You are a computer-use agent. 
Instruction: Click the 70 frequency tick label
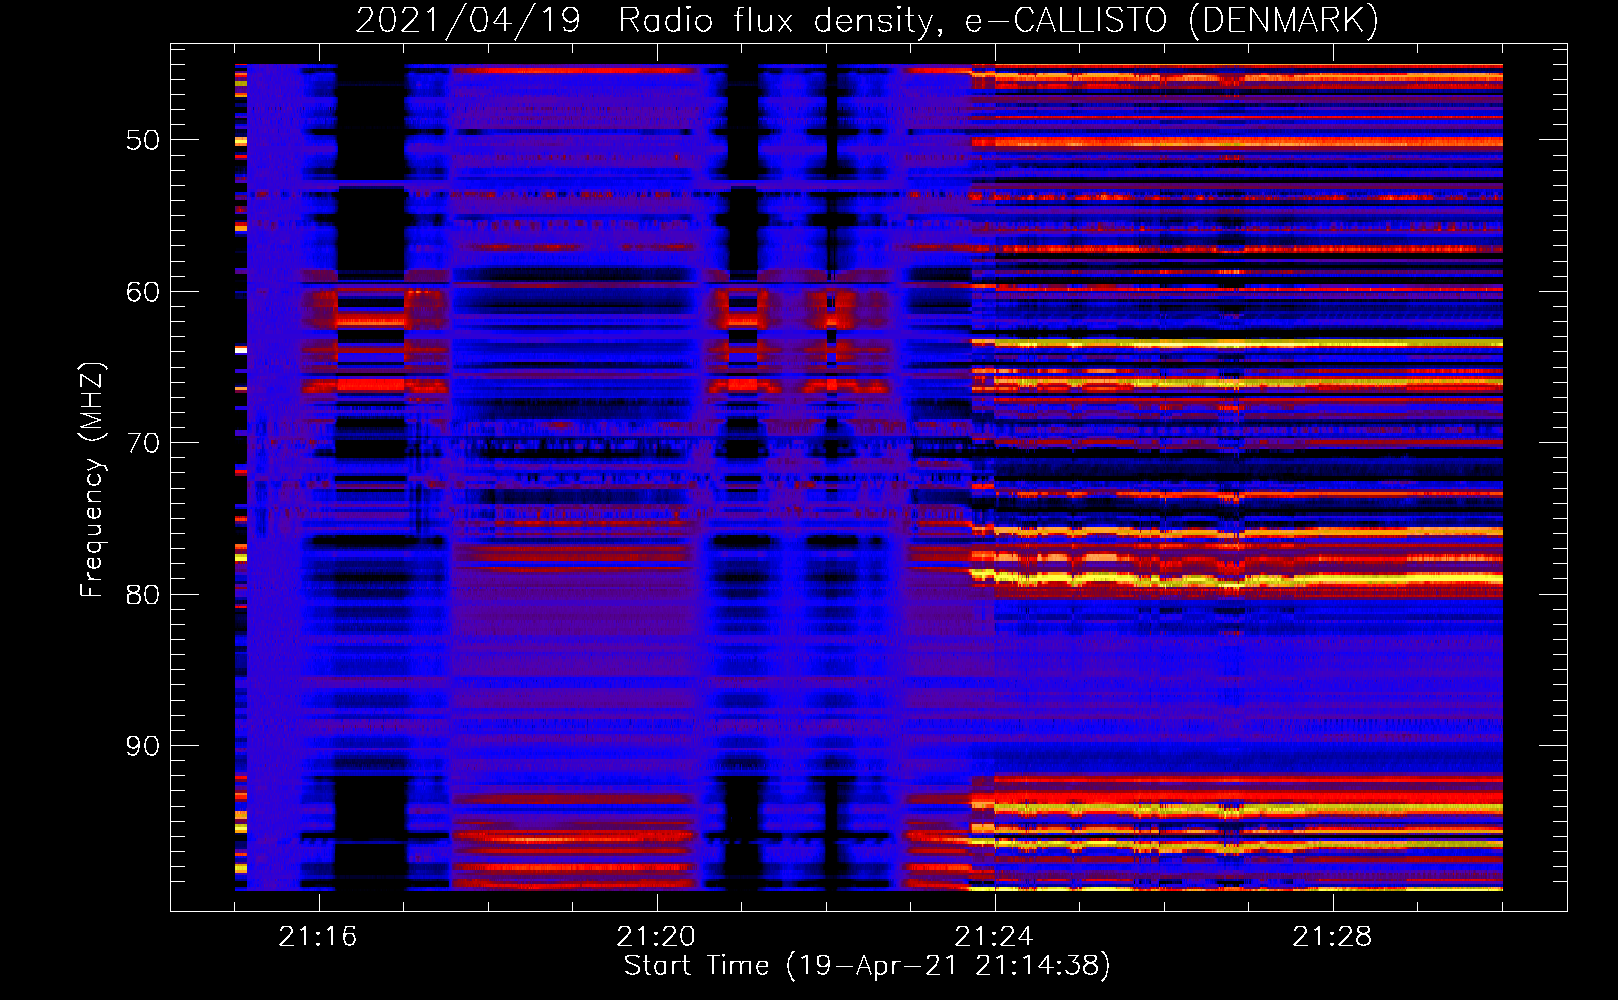[143, 443]
